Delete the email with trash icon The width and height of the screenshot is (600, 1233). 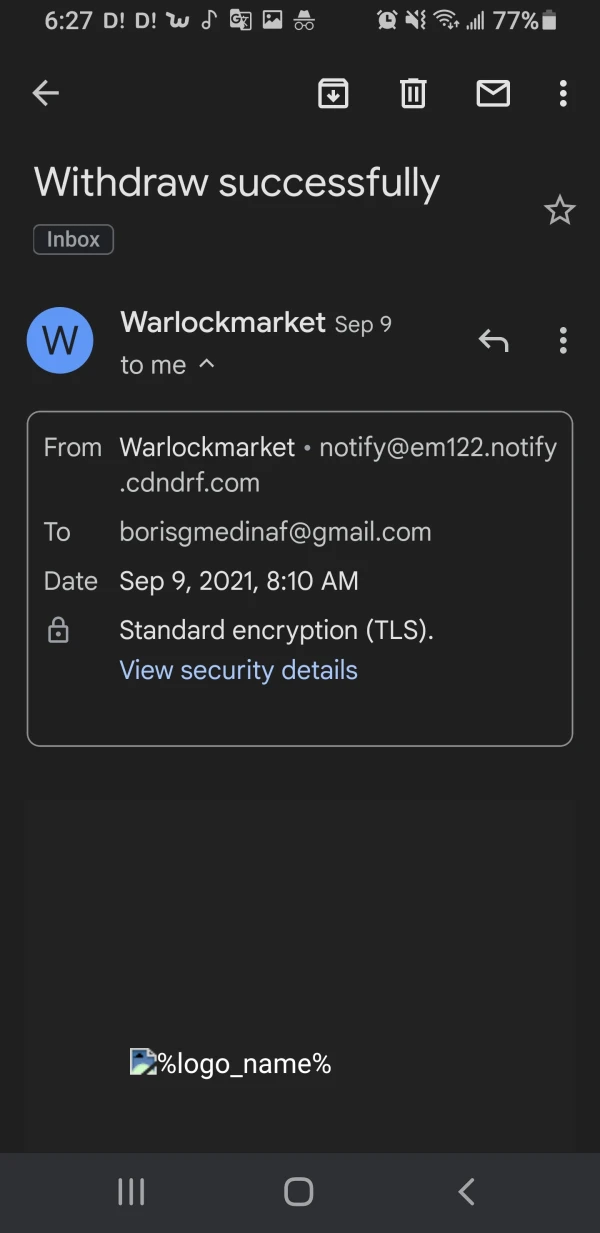pos(413,94)
